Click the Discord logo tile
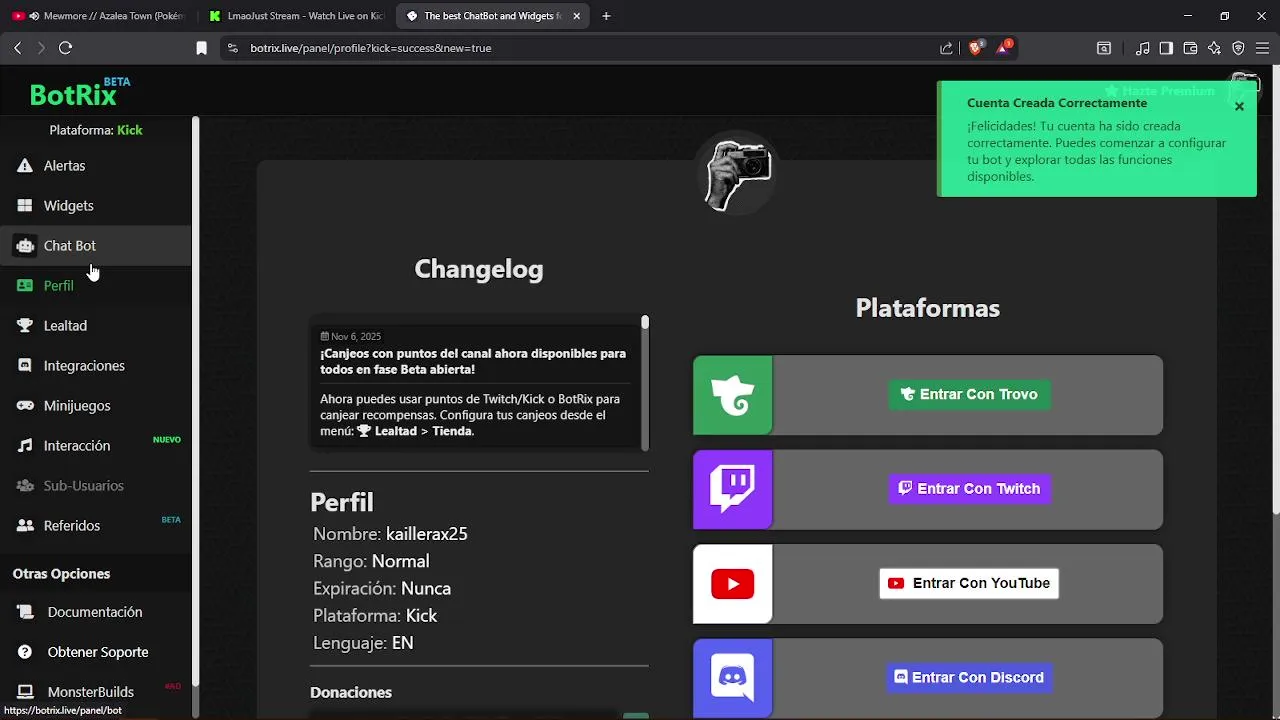 tap(733, 678)
